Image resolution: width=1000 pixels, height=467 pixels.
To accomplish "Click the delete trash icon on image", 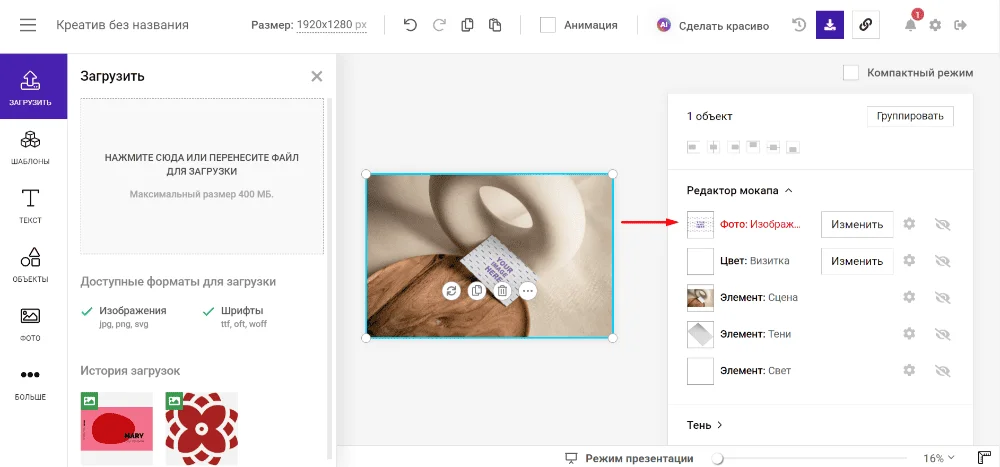I will [x=502, y=291].
